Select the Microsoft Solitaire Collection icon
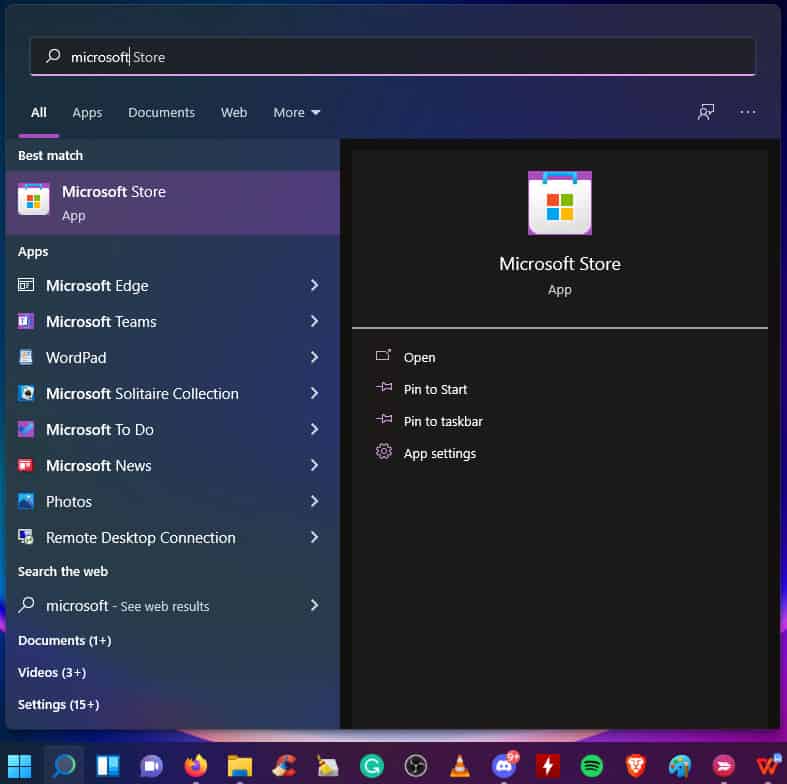The width and height of the screenshot is (787, 784). (x=26, y=394)
